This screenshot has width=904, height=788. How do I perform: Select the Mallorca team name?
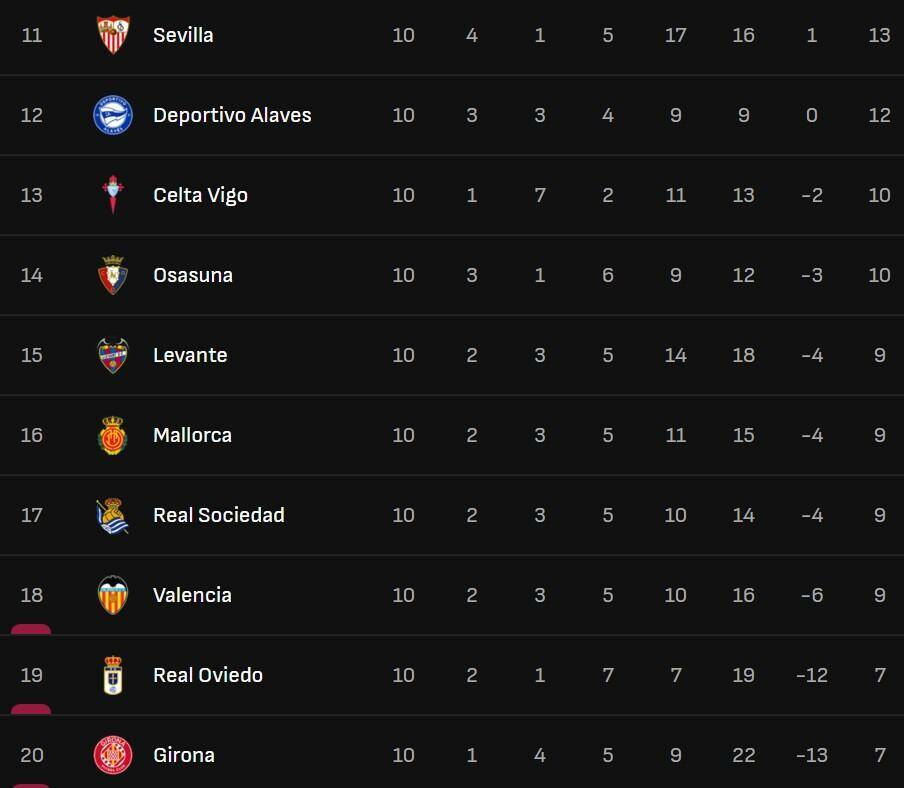tap(192, 435)
